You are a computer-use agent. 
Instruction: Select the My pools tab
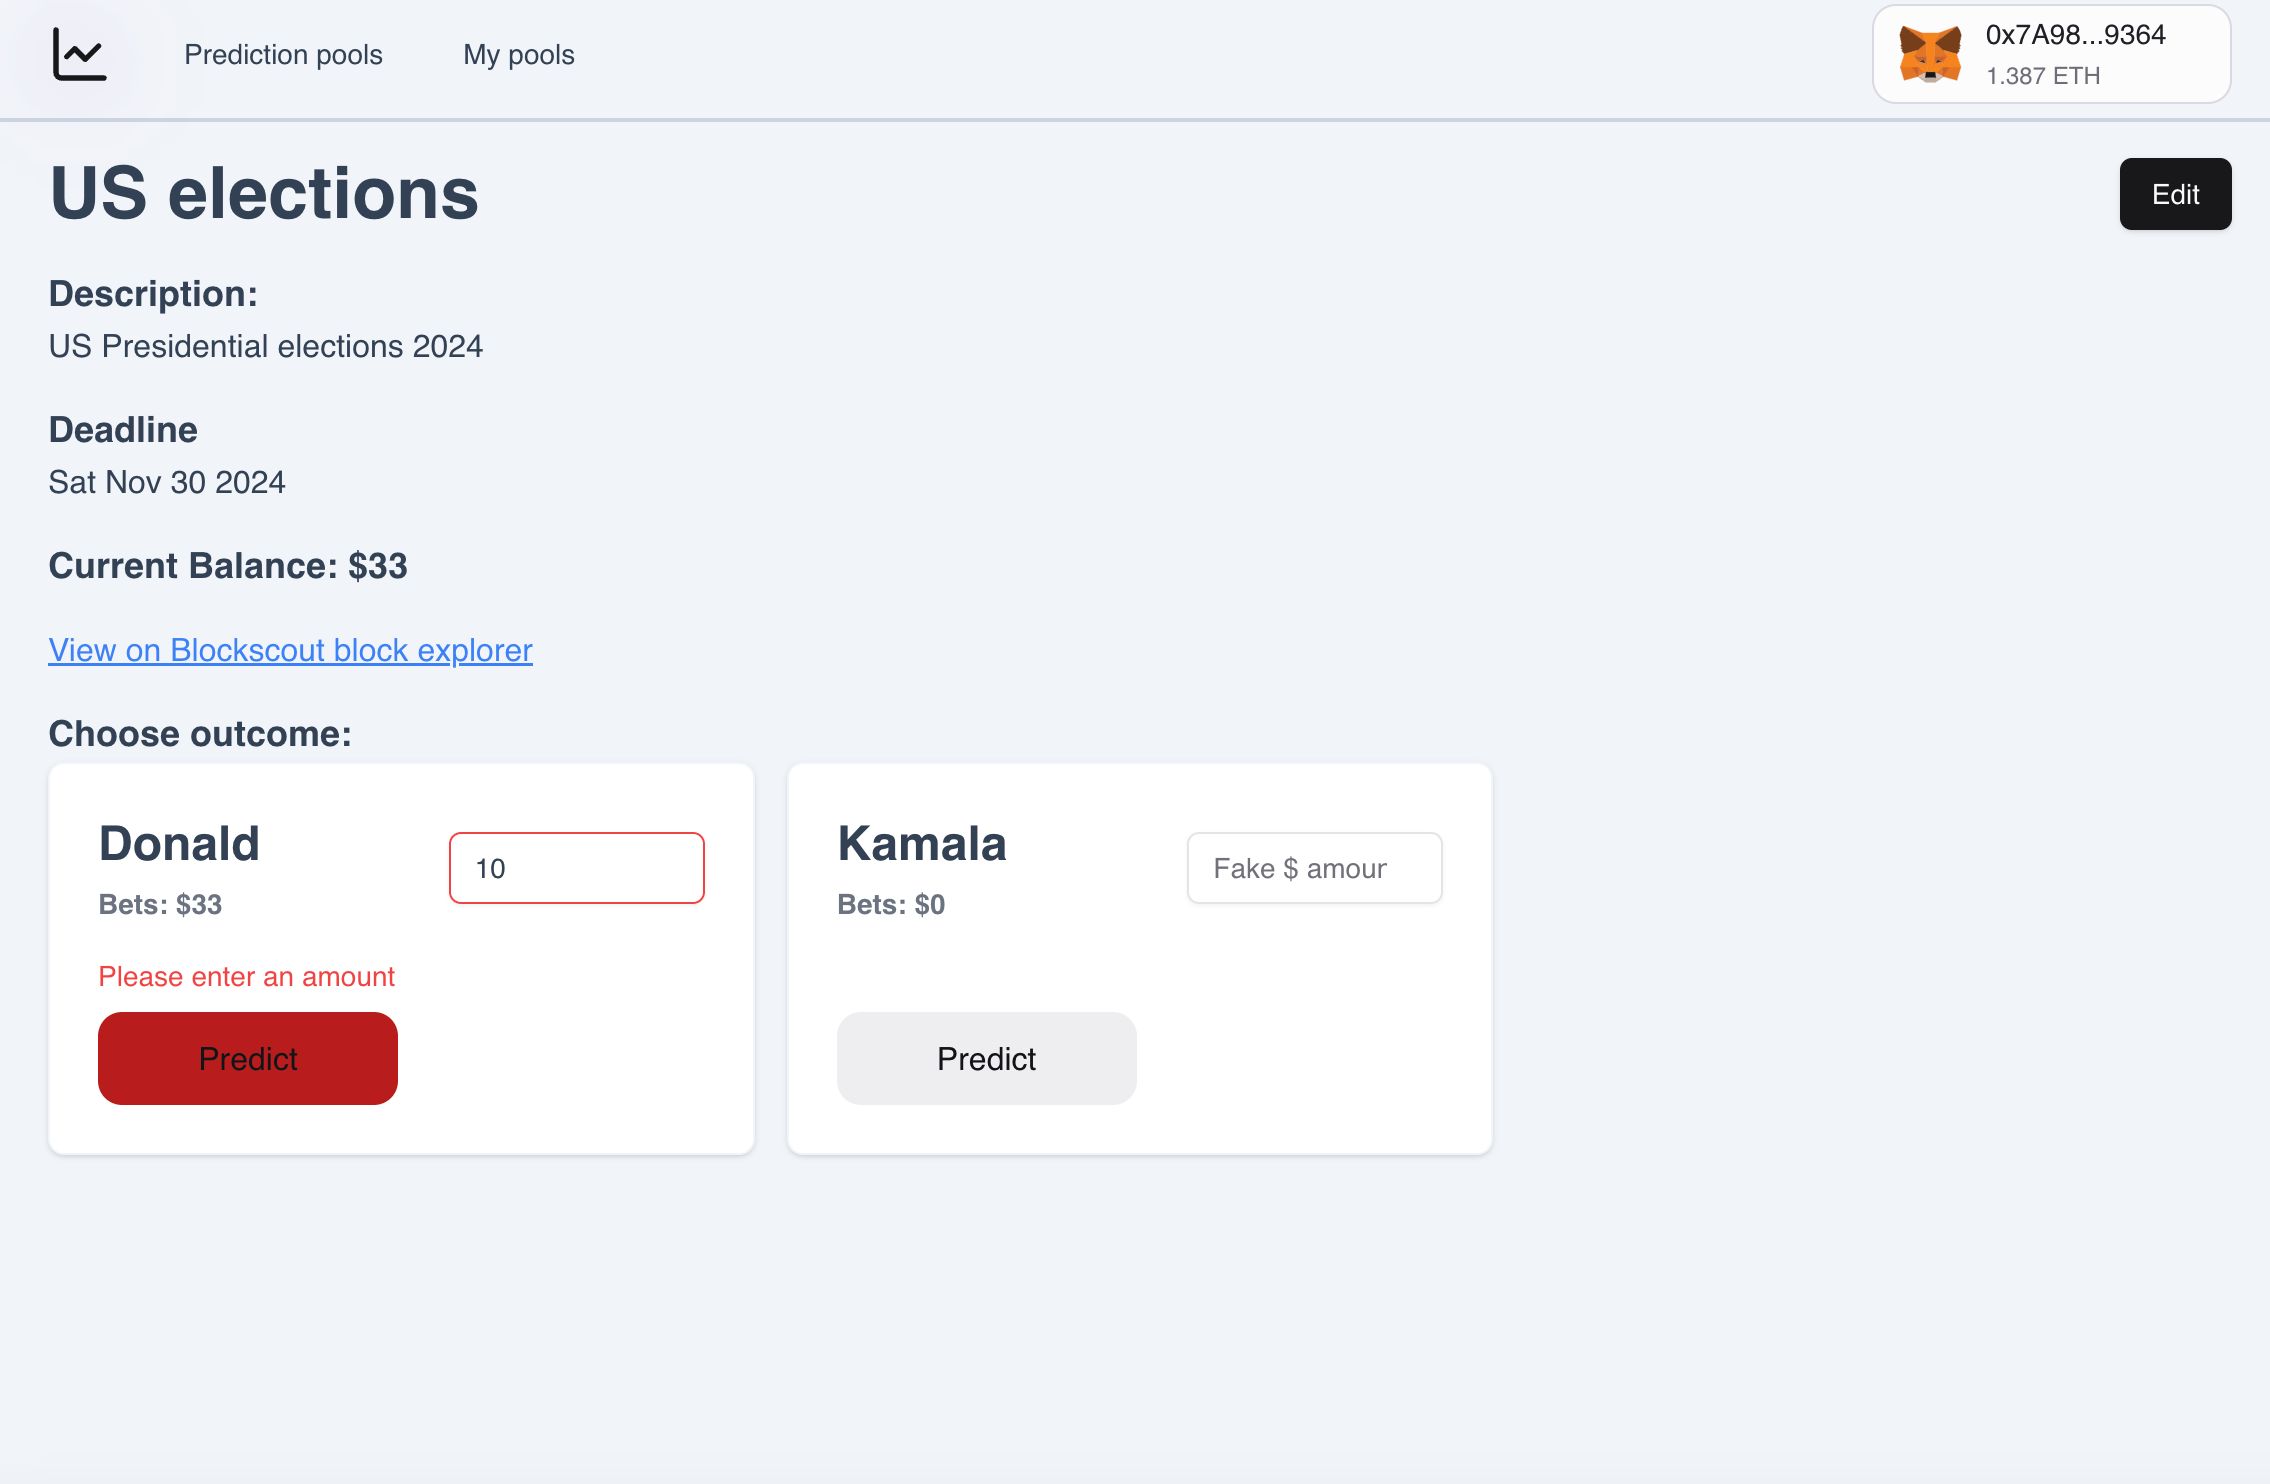[x=518, y=53]
